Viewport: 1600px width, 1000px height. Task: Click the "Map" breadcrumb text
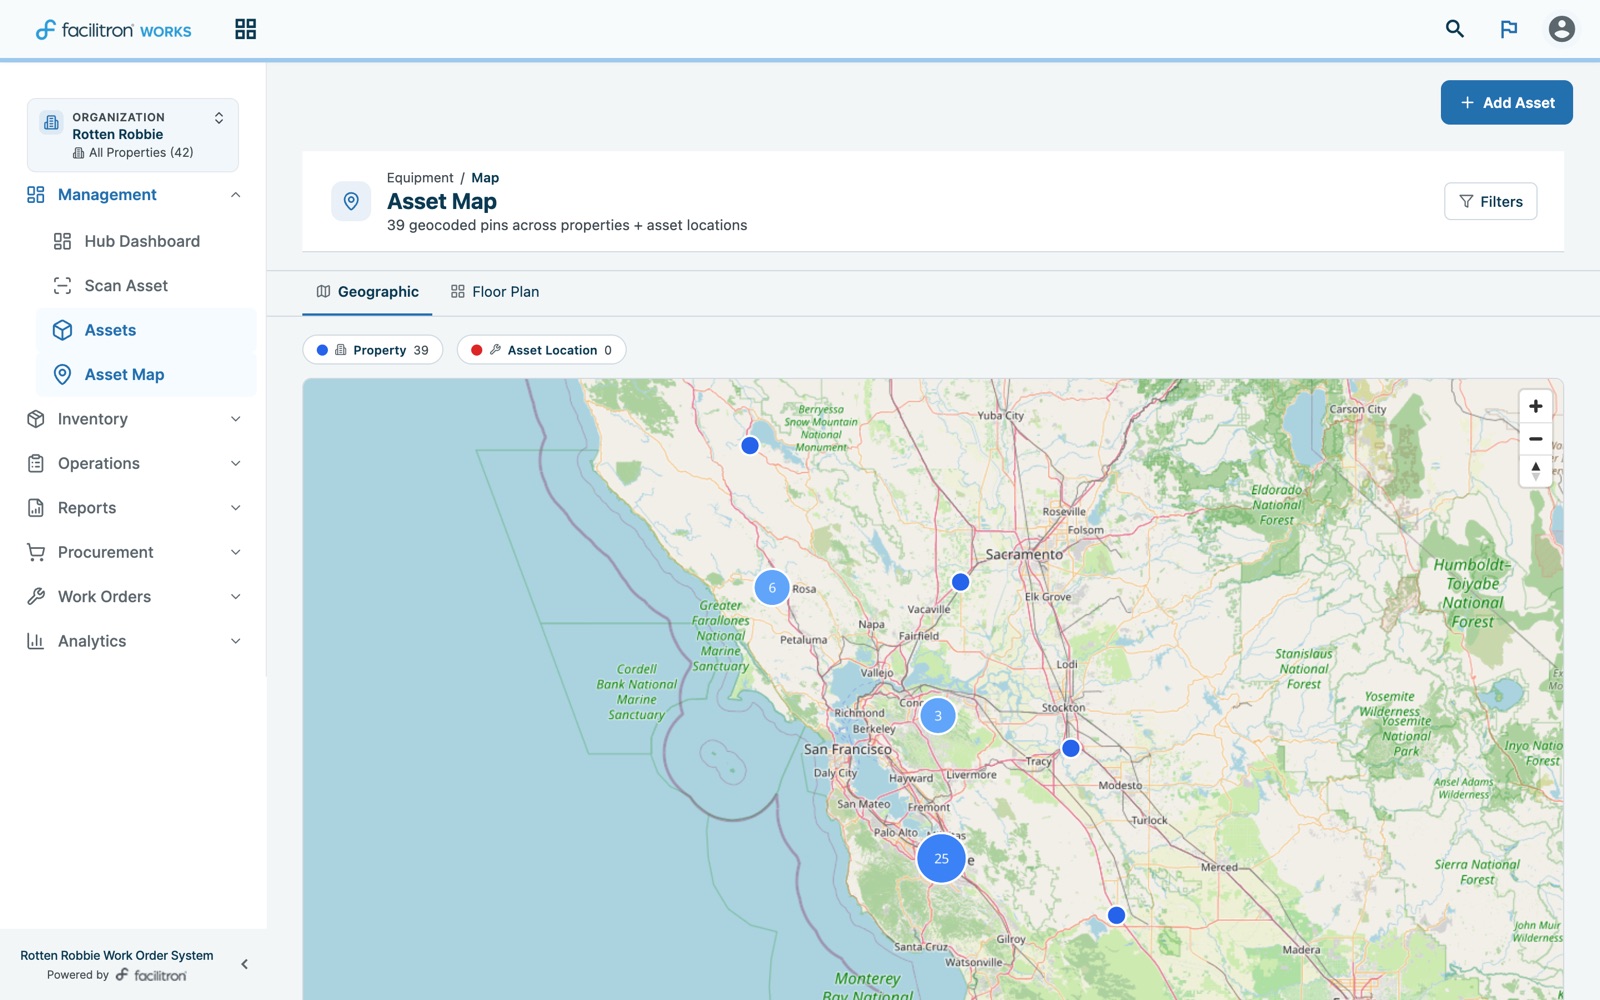(485, 178)
